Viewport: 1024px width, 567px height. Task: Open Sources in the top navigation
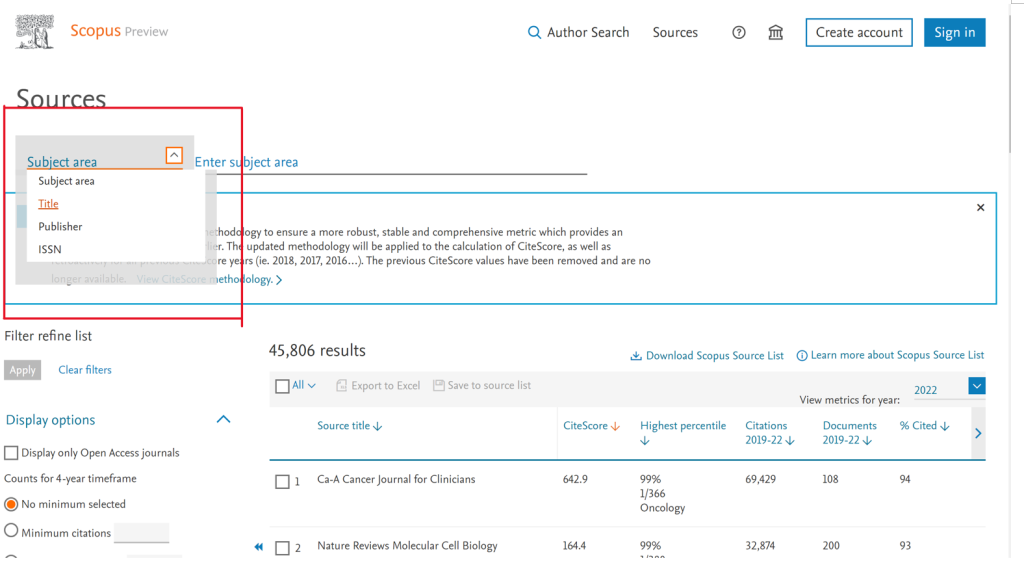coord(675,33)
